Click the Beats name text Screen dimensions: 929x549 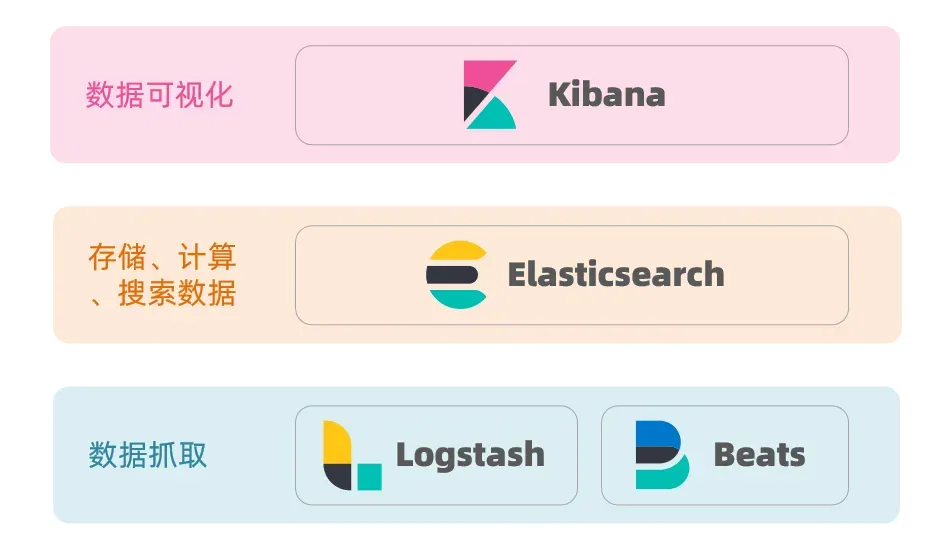(x=759, y=455)
